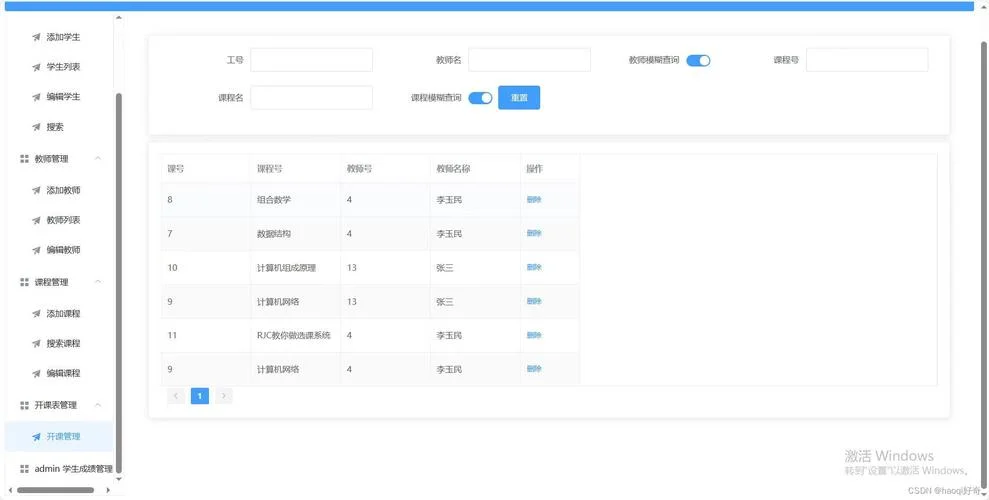Image resolution: width=989 pixels, height=500 pixels.
Task: Delete the 计算机组成原理 course row
Action: 534,267
